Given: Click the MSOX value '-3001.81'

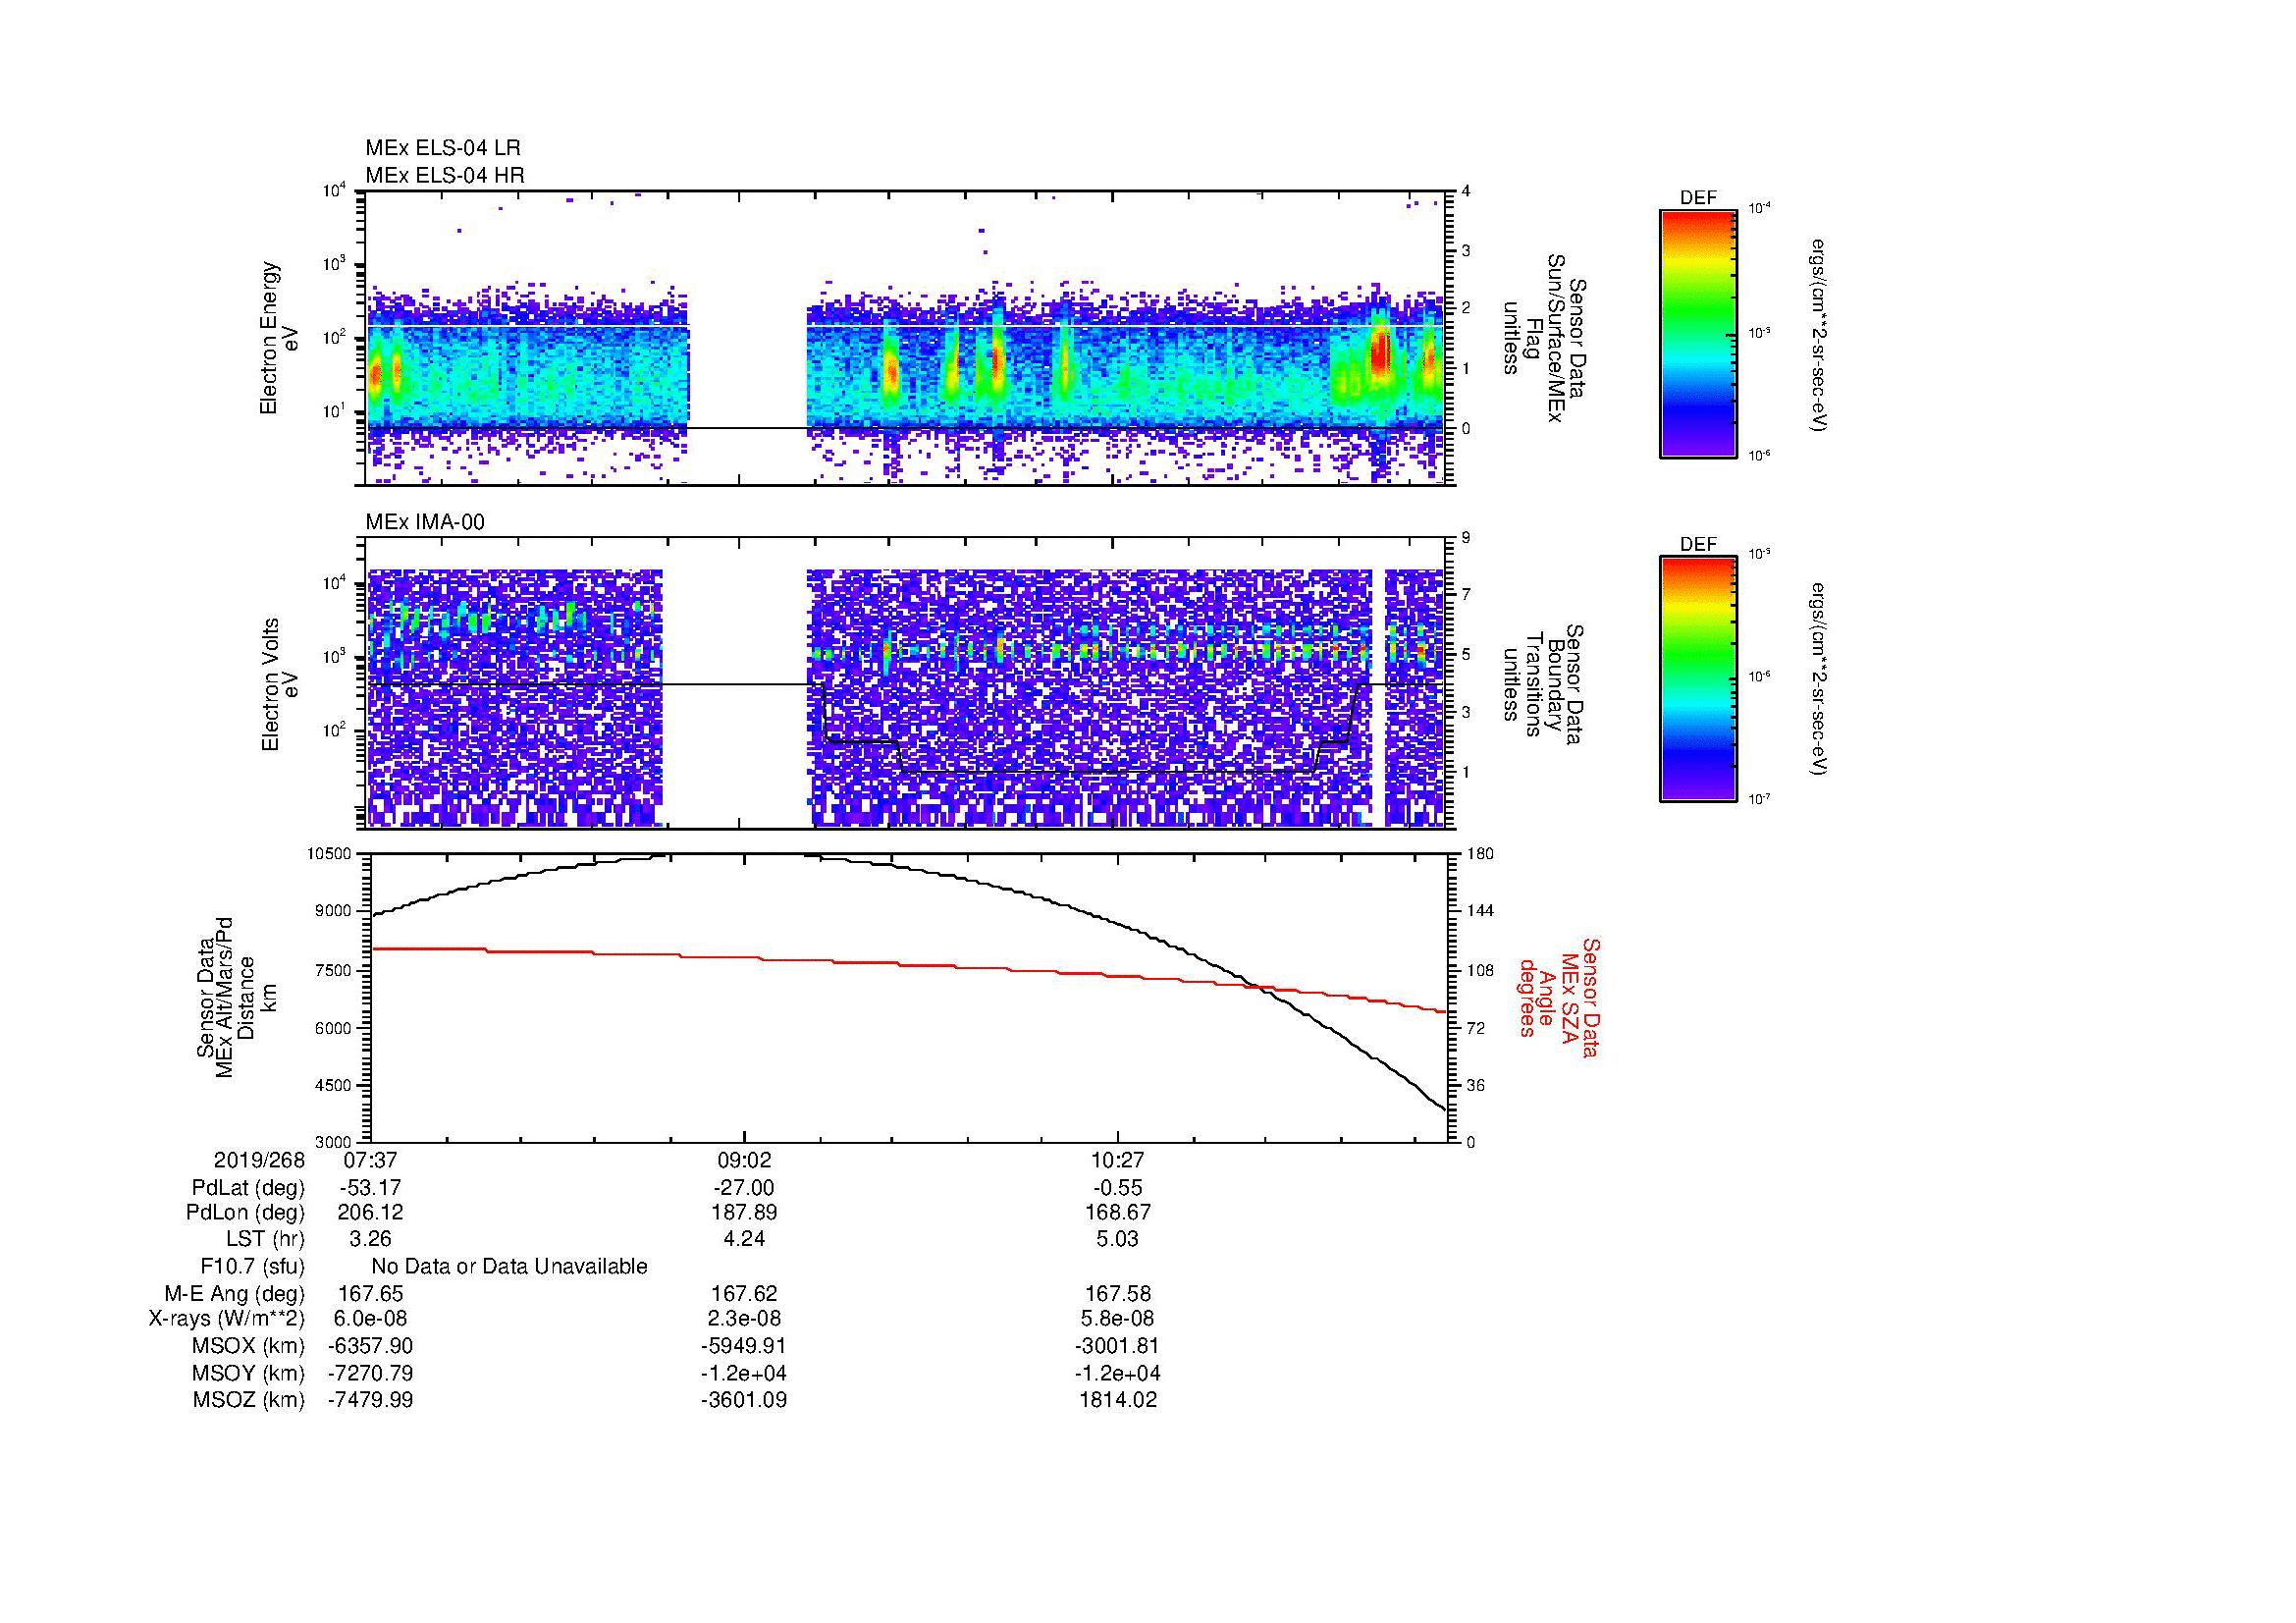Looking at the screenshot, I should click(x=1118, y=1347).
